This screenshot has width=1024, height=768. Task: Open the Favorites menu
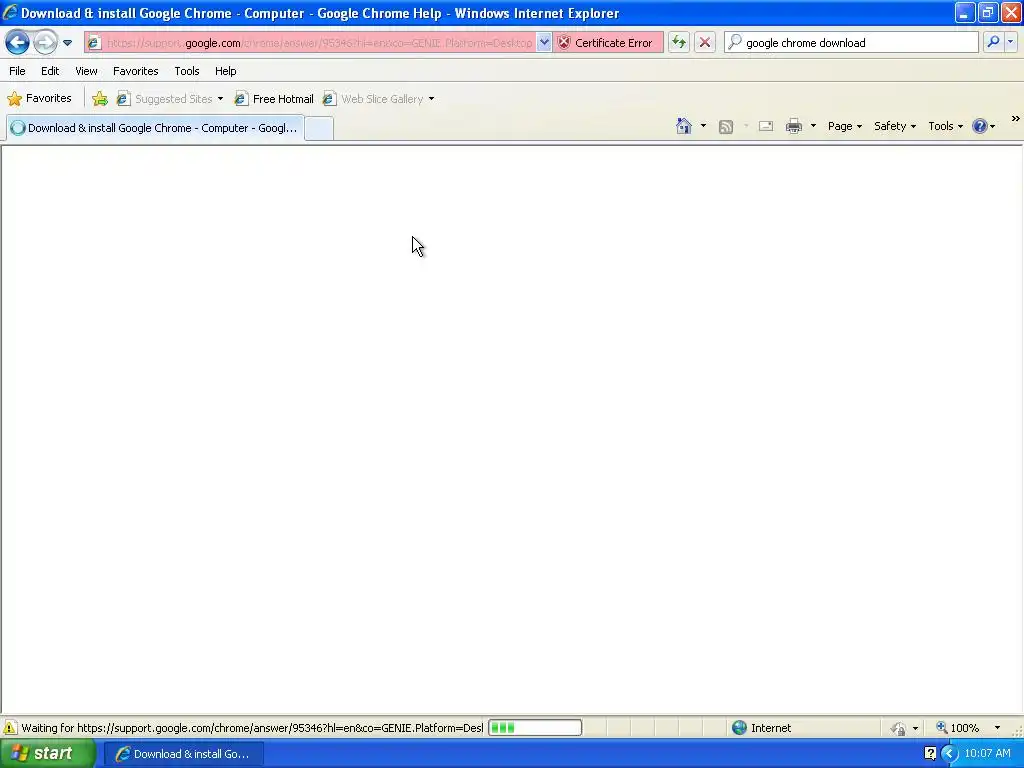coord(135,71)
